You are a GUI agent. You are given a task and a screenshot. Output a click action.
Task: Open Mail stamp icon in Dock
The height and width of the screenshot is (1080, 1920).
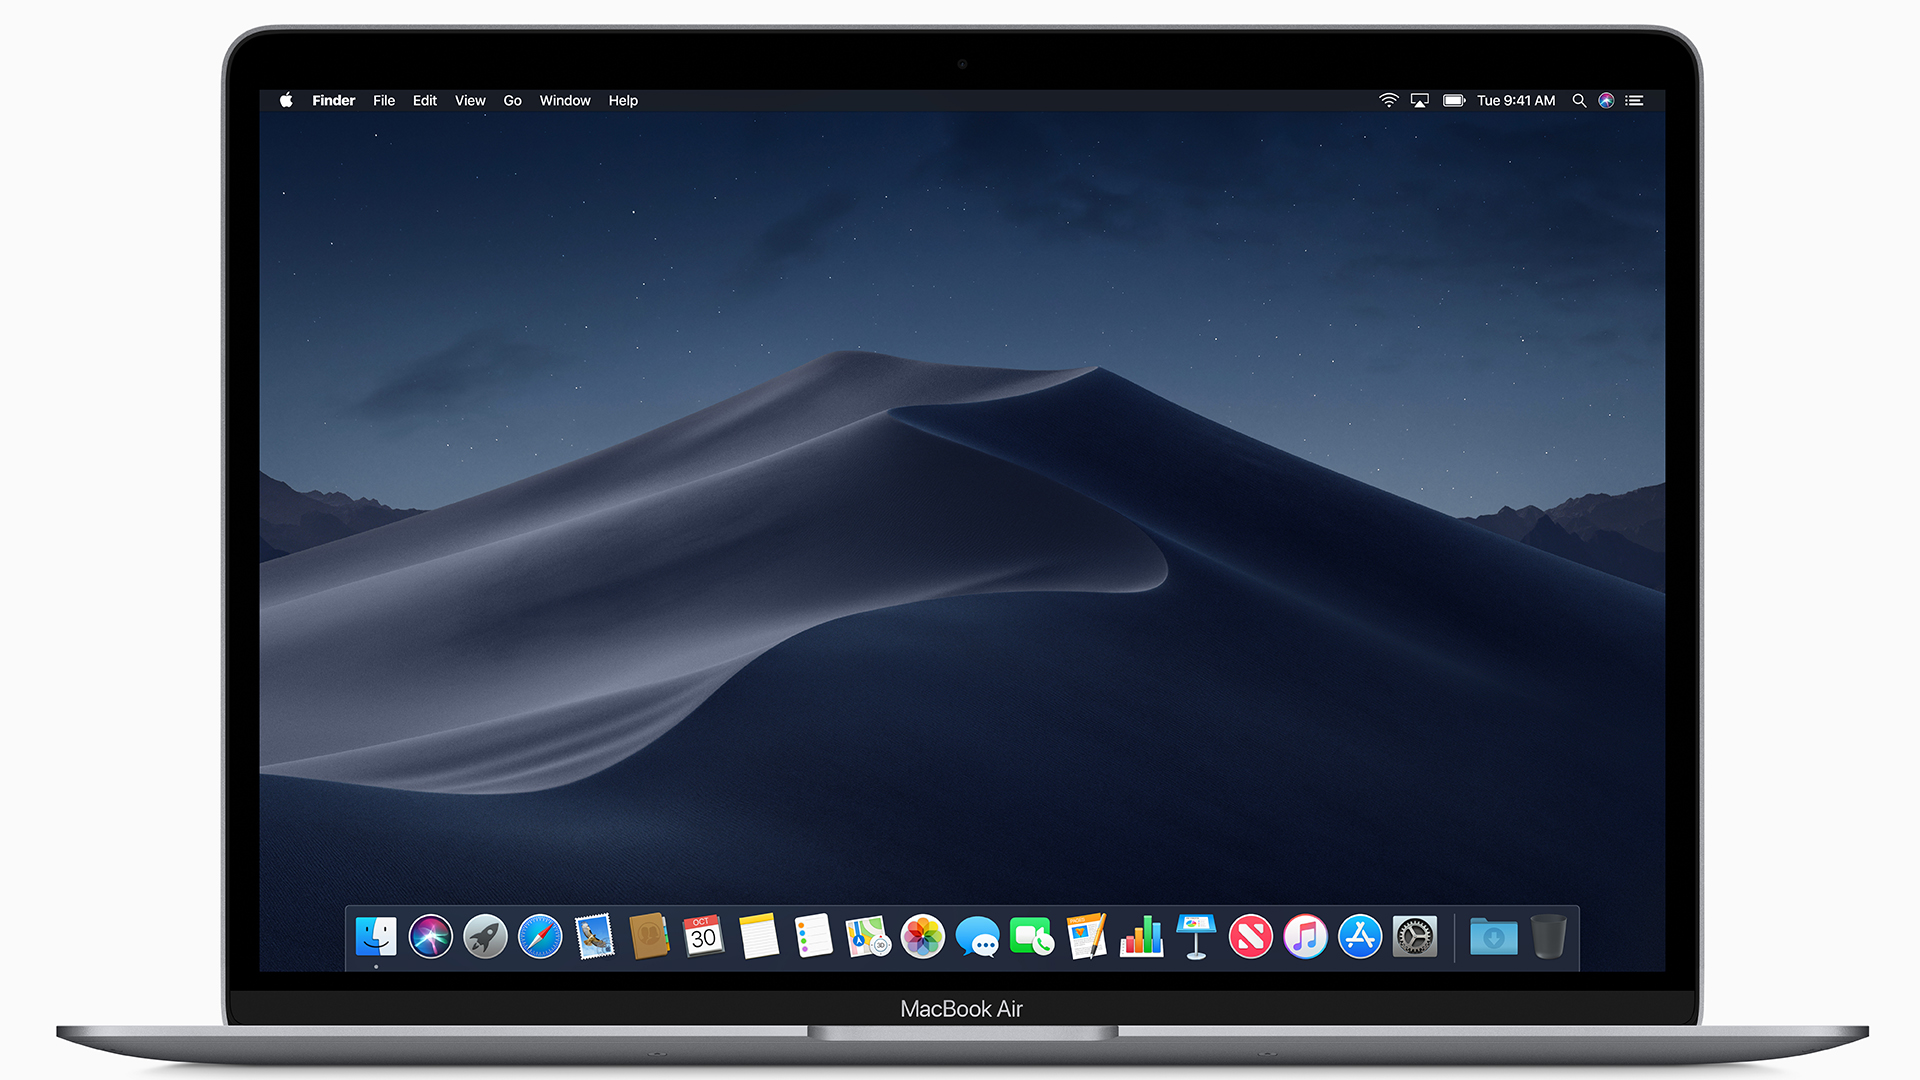pyautogui.click(x=595, y=937)
